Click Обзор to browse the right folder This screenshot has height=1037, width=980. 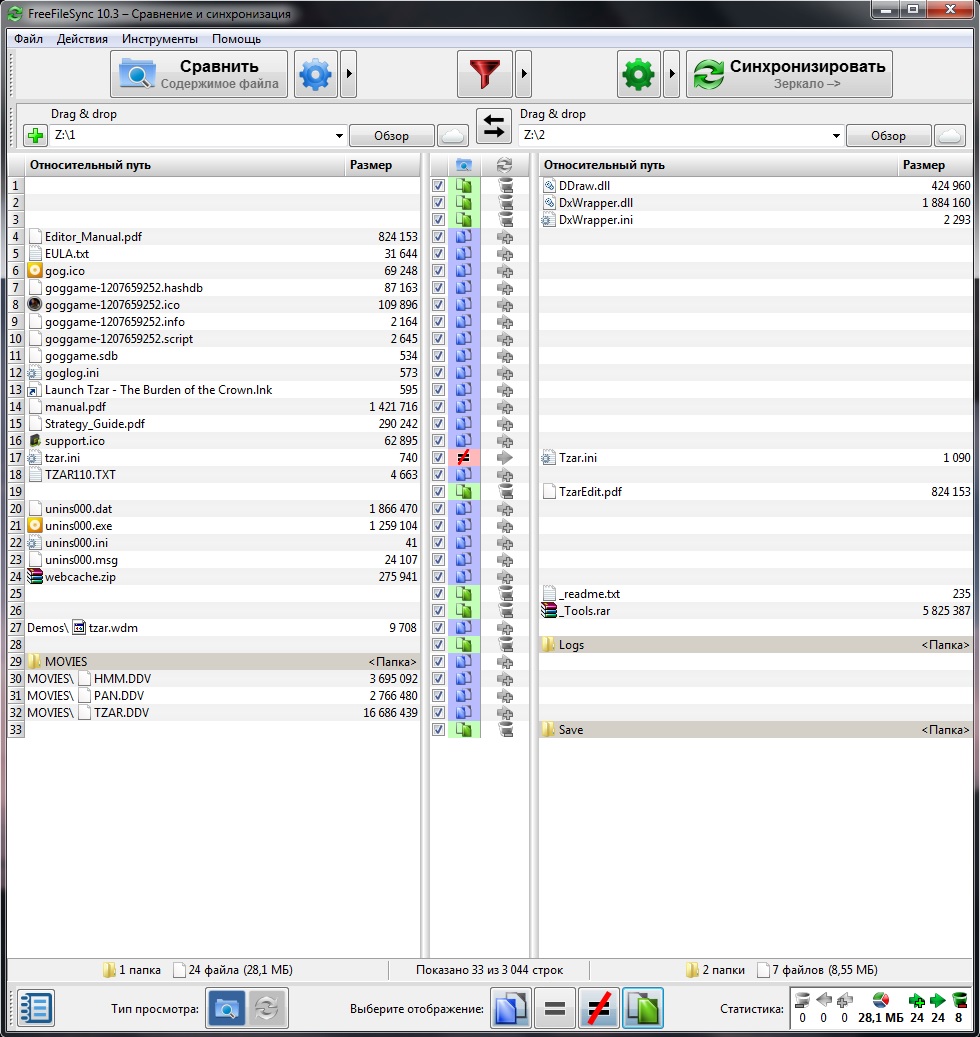[888, 136]
